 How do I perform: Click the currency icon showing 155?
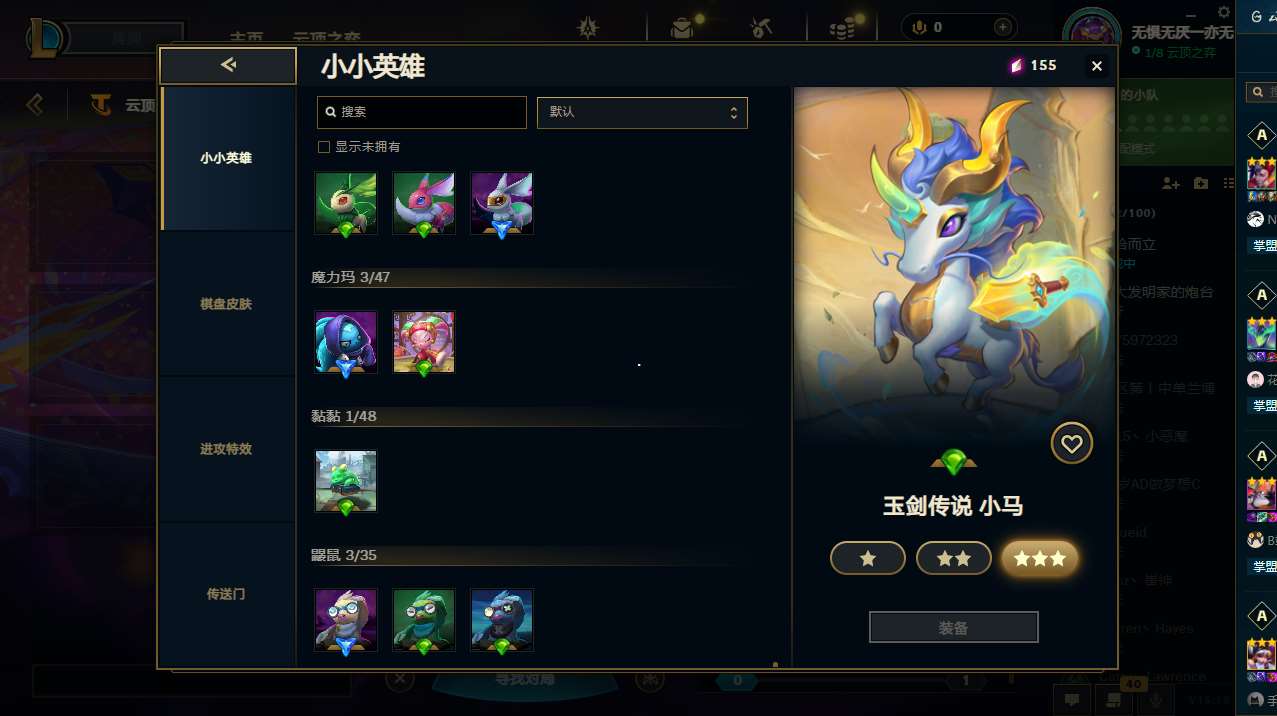coord(1016,65)
